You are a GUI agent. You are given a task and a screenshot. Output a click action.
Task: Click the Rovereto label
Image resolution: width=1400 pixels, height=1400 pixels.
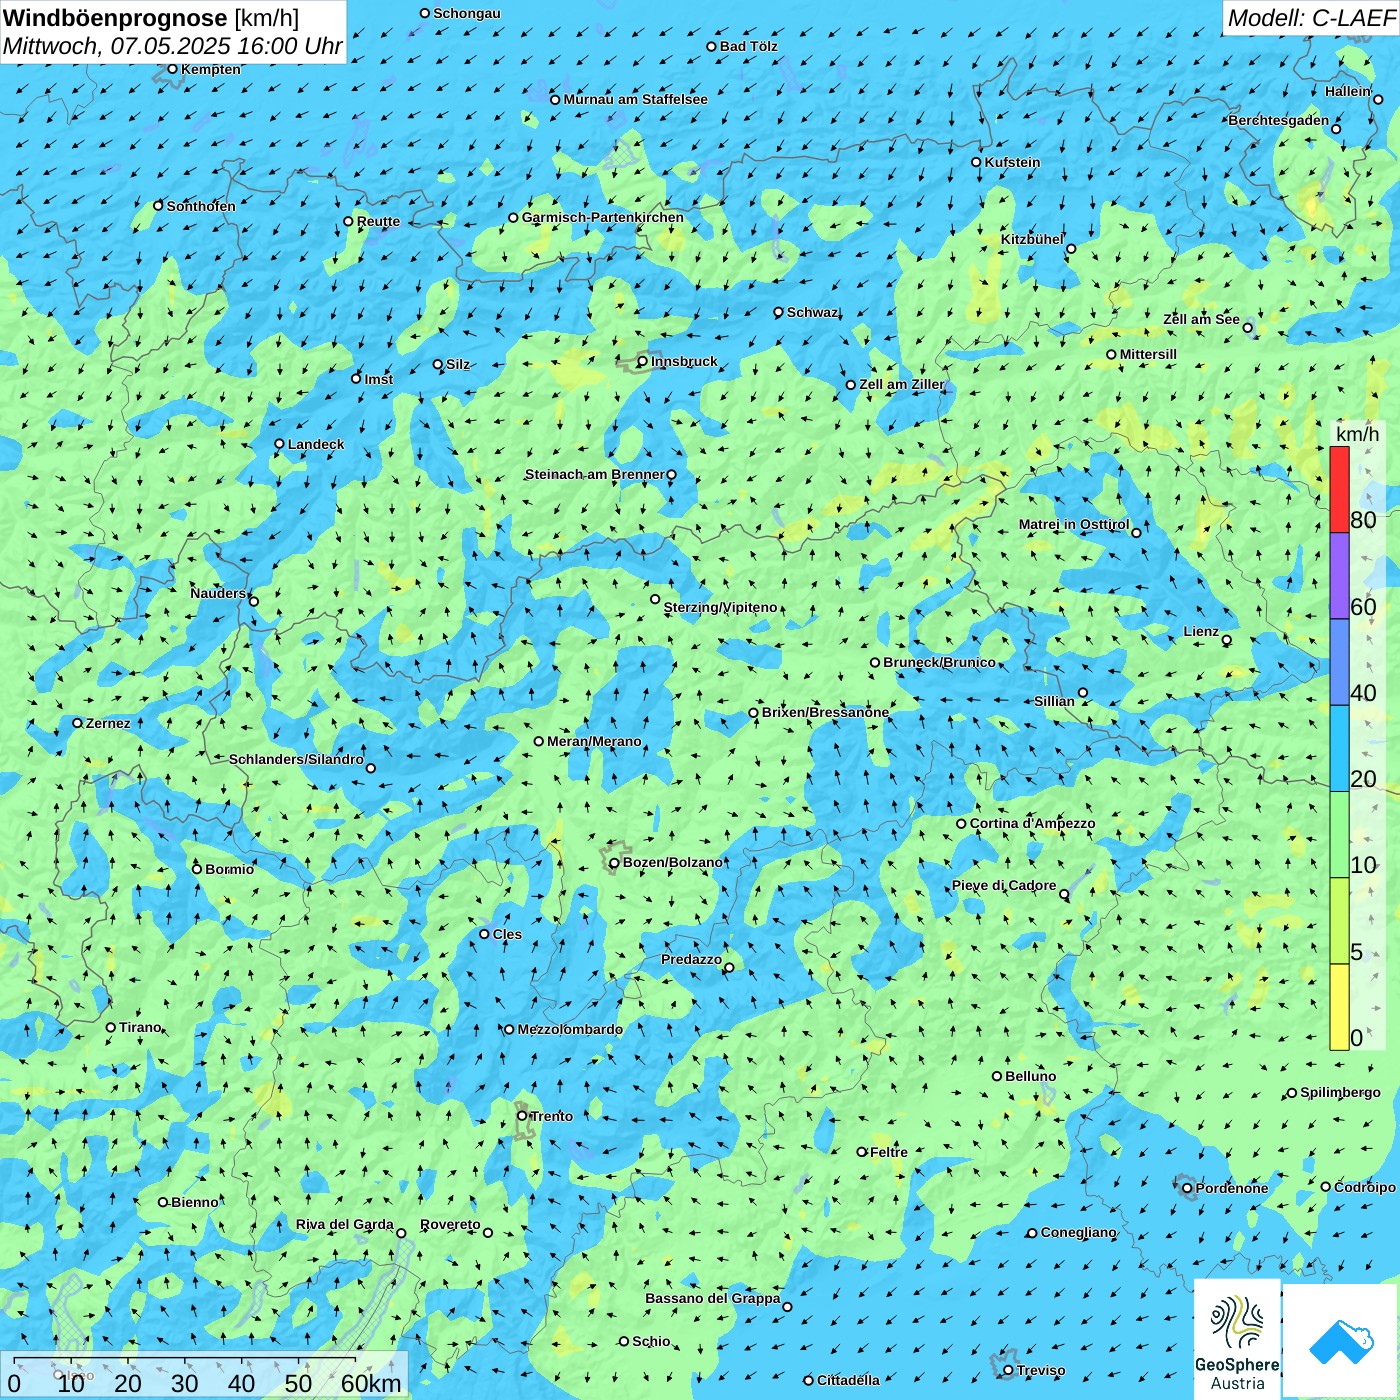tap(450, 1224)
